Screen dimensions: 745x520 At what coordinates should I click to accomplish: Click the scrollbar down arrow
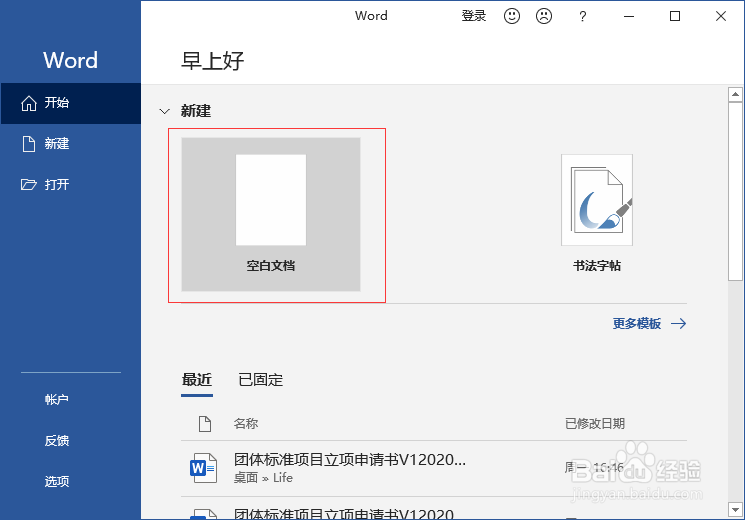[735, 510]
